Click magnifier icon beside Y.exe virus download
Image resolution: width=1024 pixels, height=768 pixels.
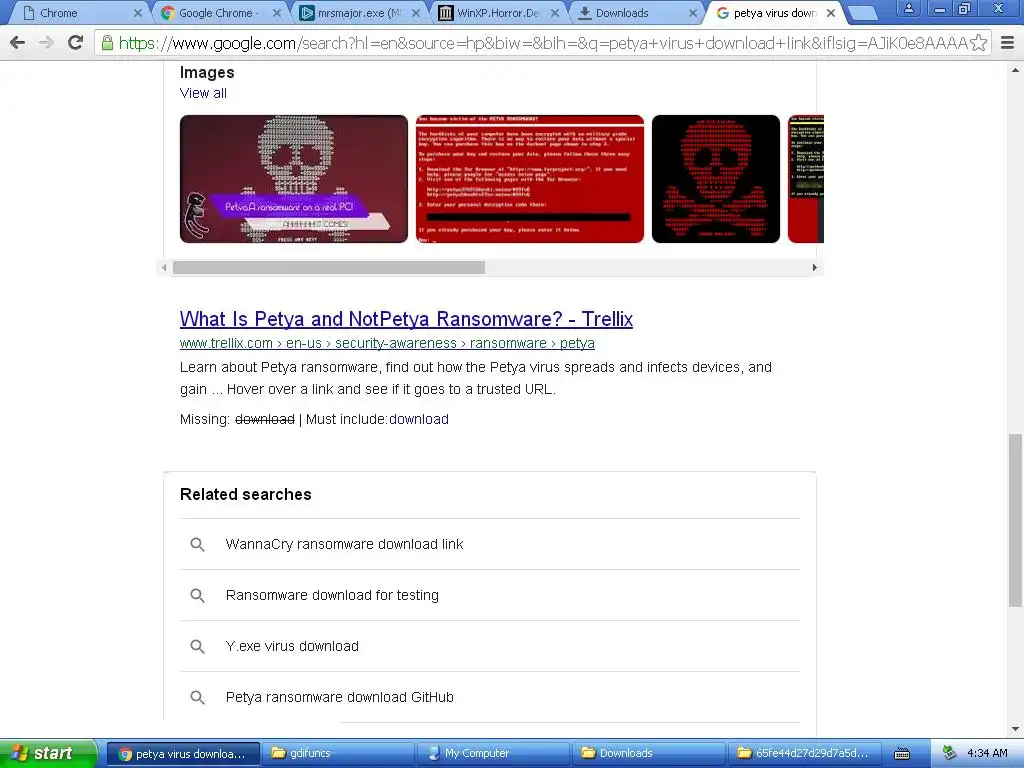197,647
